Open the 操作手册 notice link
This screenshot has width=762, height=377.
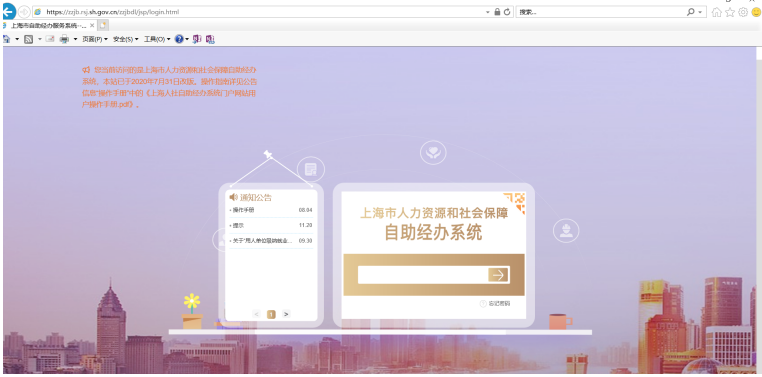coord(243,210)
